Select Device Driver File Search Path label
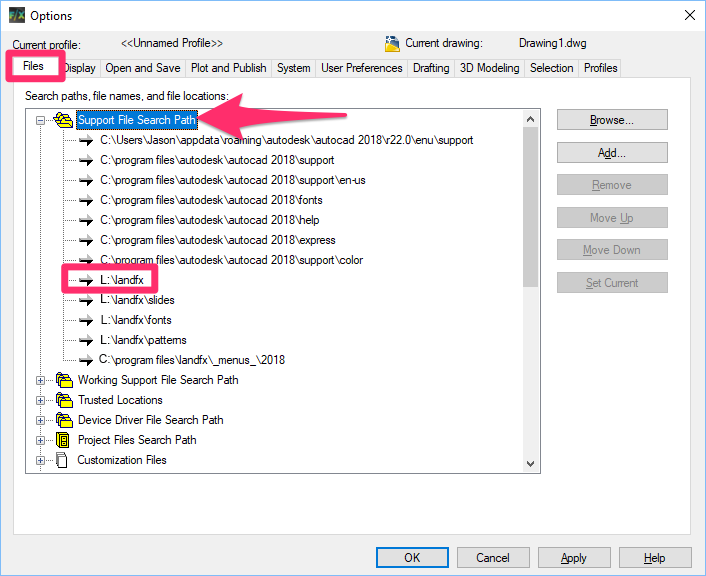The image size is (706, 576). [x=150, y=420]
